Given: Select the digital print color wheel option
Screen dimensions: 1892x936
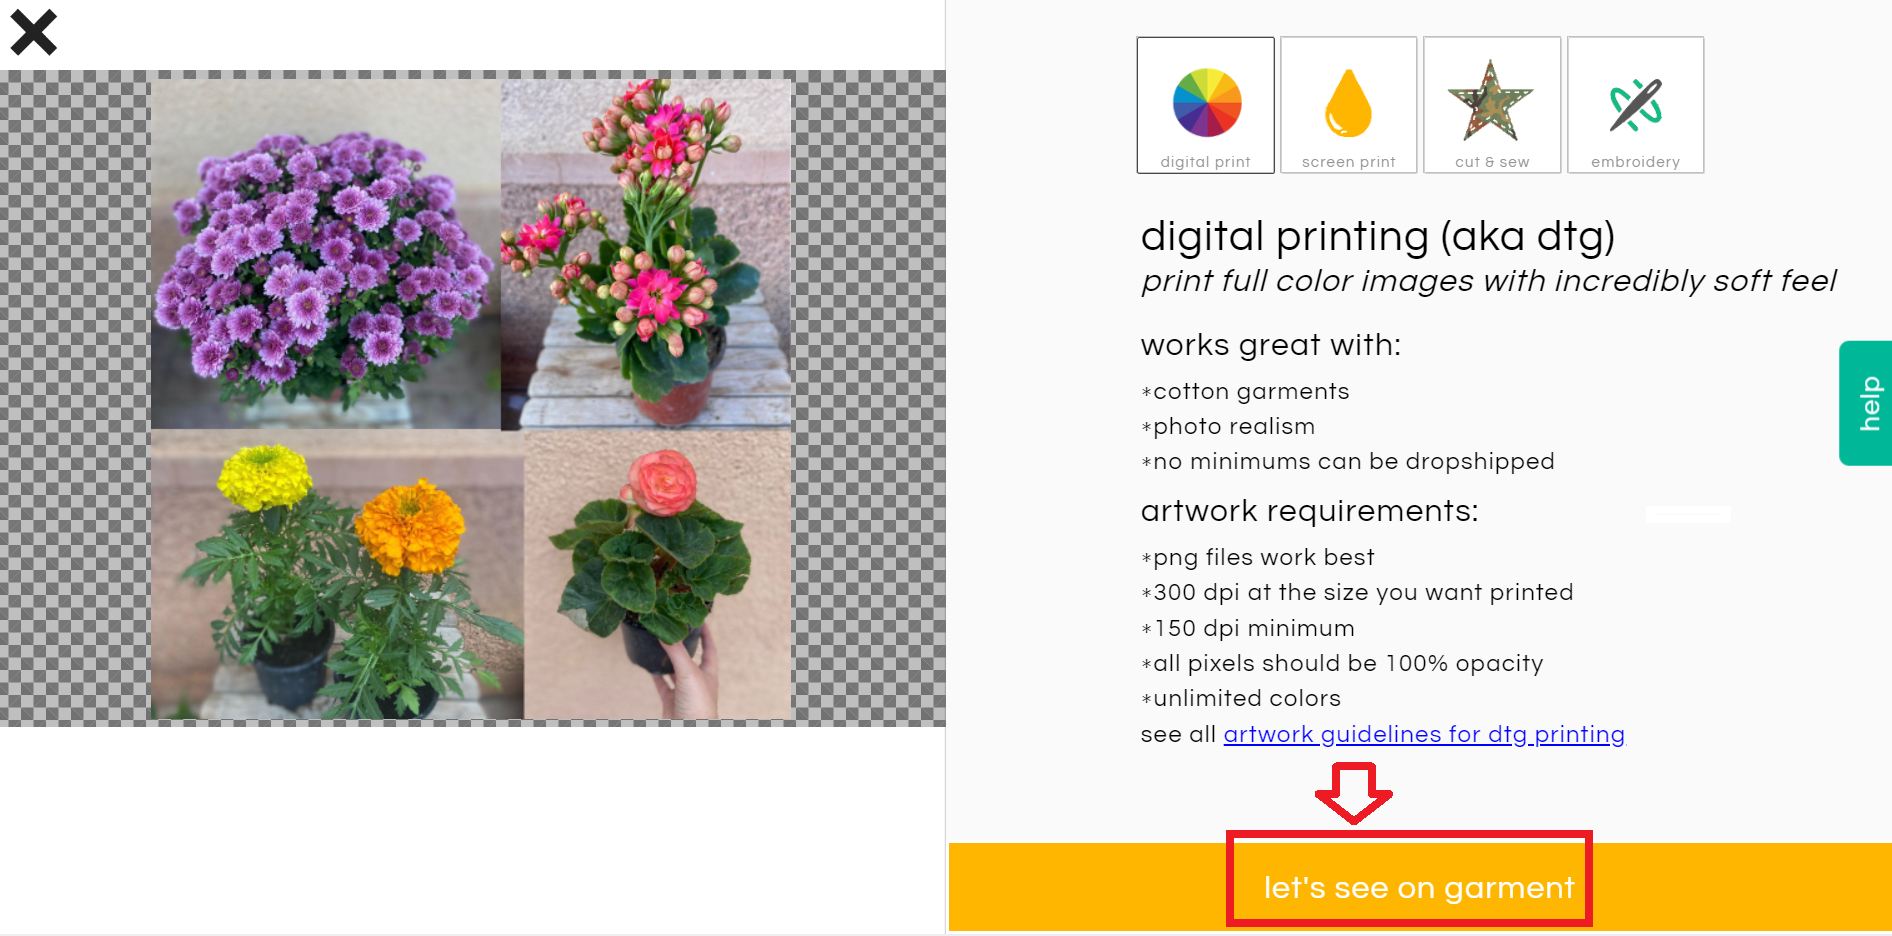Looking at the screenshot, I should click(x=1205, y=105).
